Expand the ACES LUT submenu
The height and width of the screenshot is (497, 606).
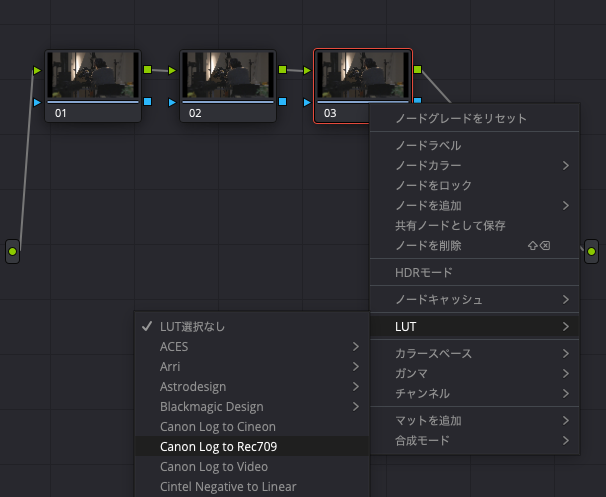174,346
